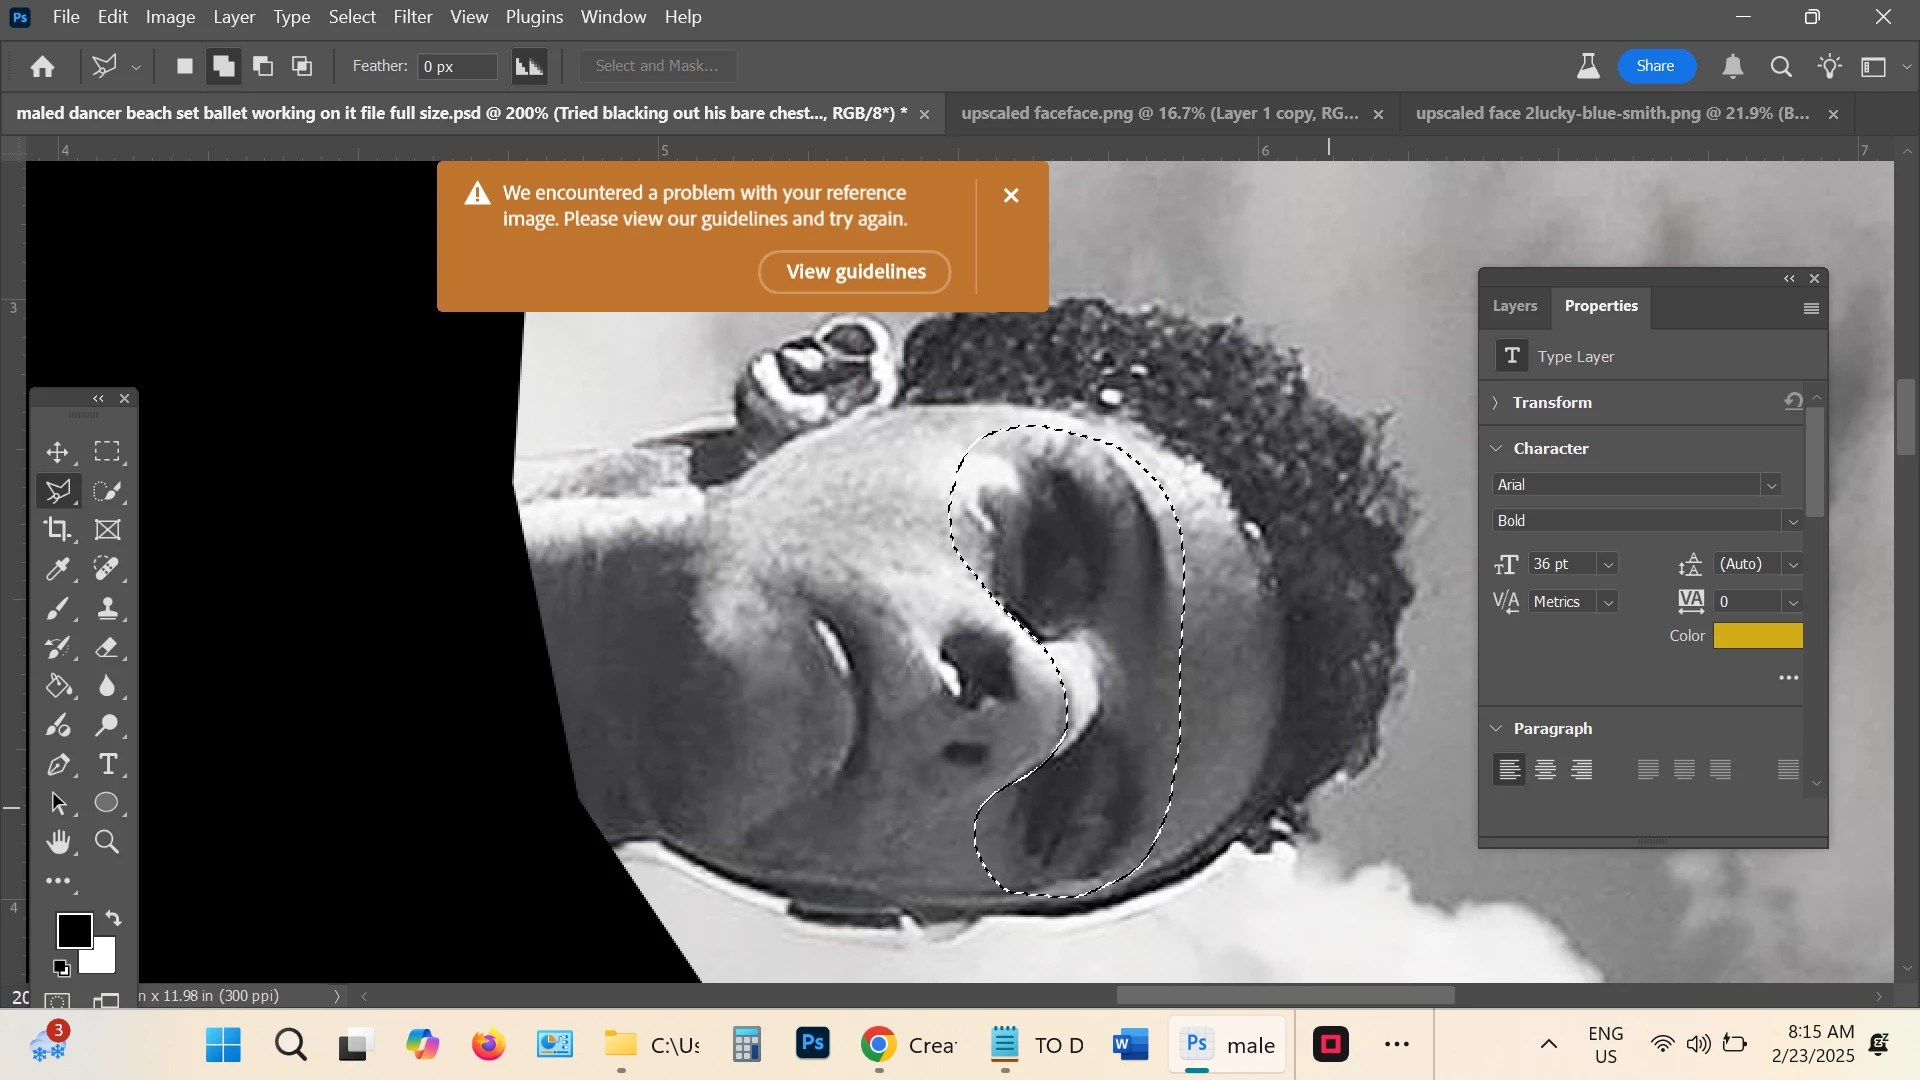Select the Zoom tool in toolbox

point(108,842)
